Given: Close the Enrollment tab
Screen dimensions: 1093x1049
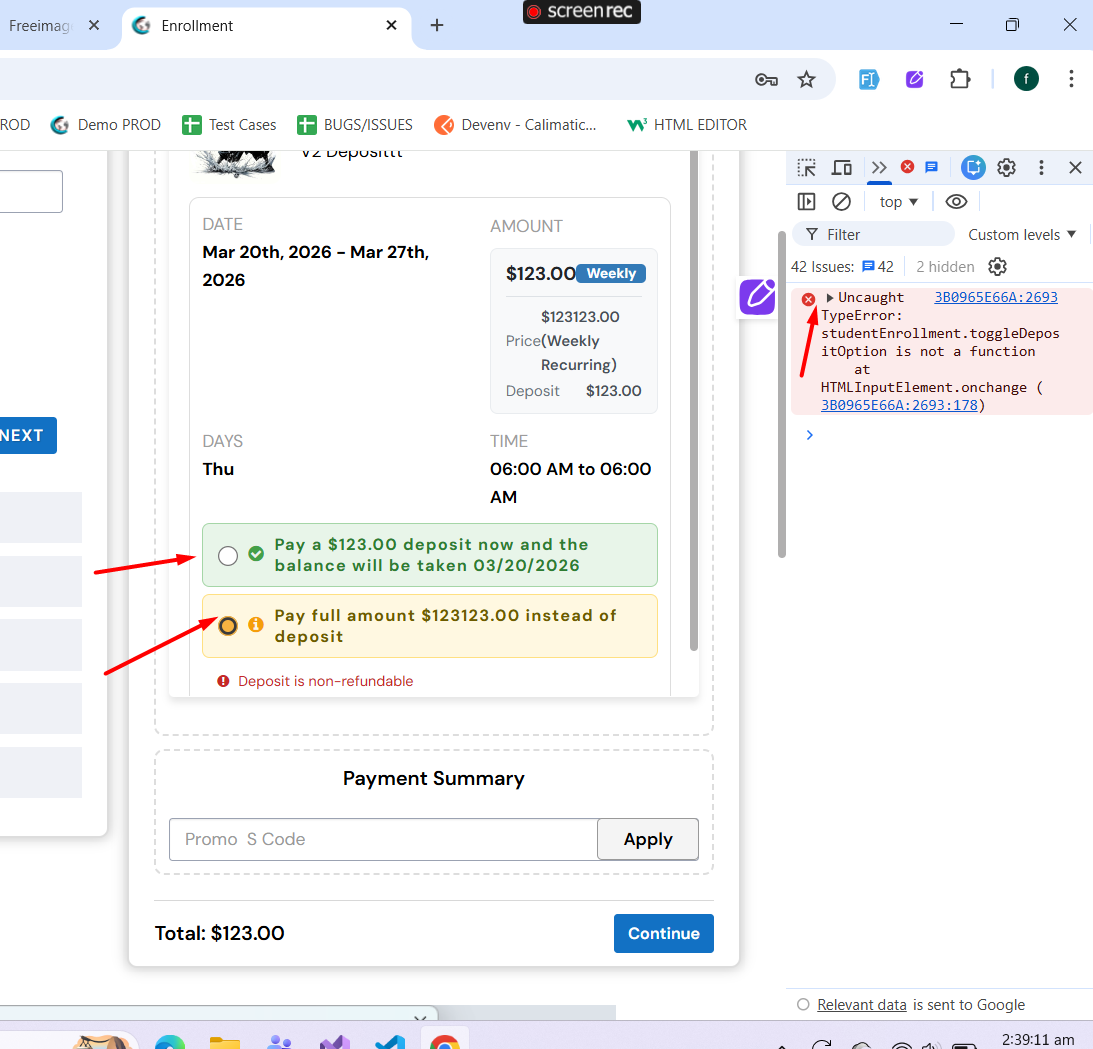Looking at the screenshot, I should coord(392,25).
